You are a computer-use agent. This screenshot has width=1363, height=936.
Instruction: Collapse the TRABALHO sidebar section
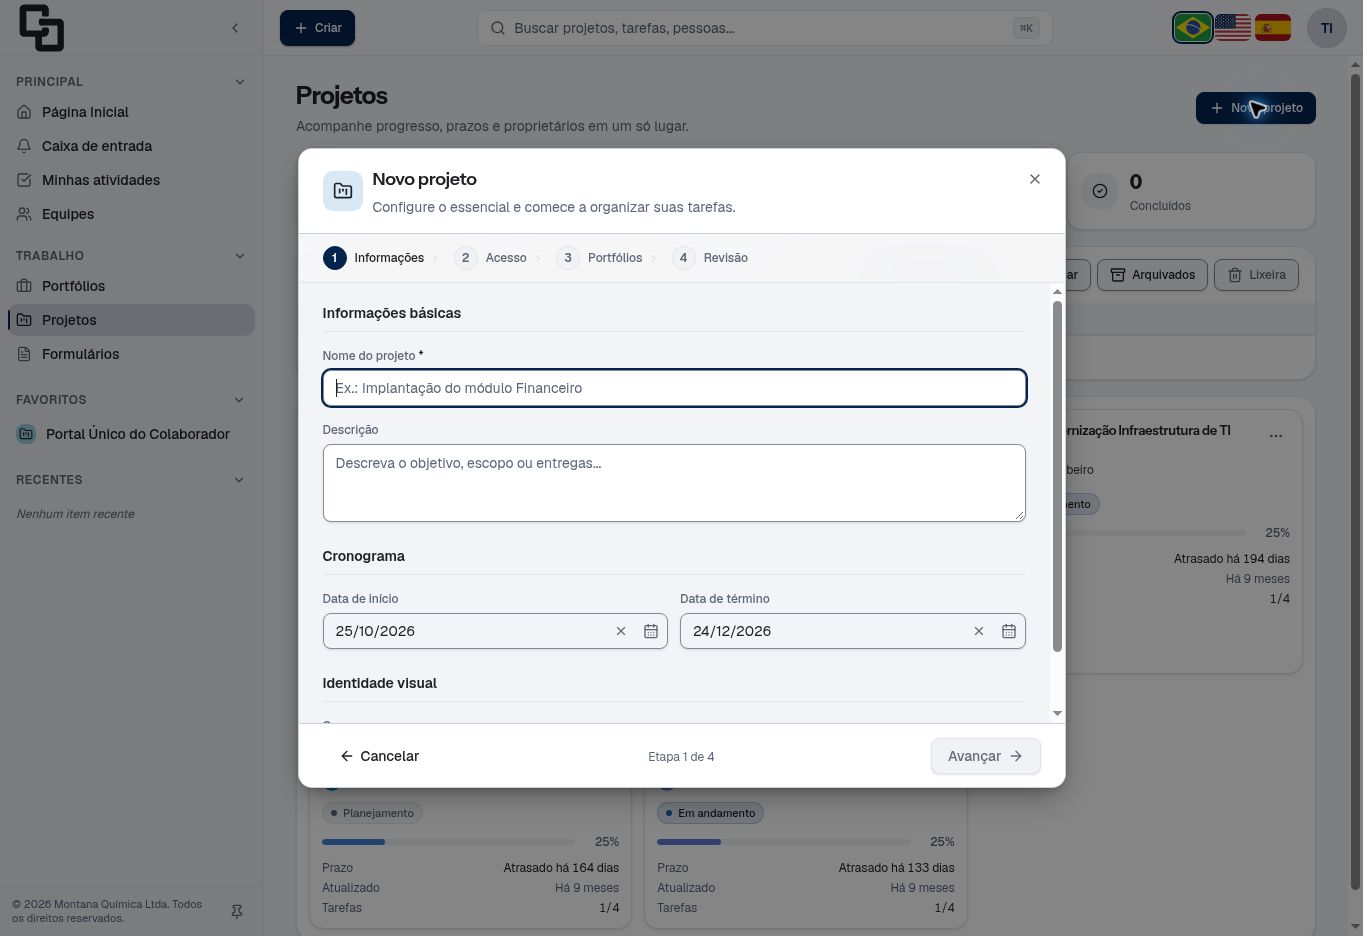point(239,256)
